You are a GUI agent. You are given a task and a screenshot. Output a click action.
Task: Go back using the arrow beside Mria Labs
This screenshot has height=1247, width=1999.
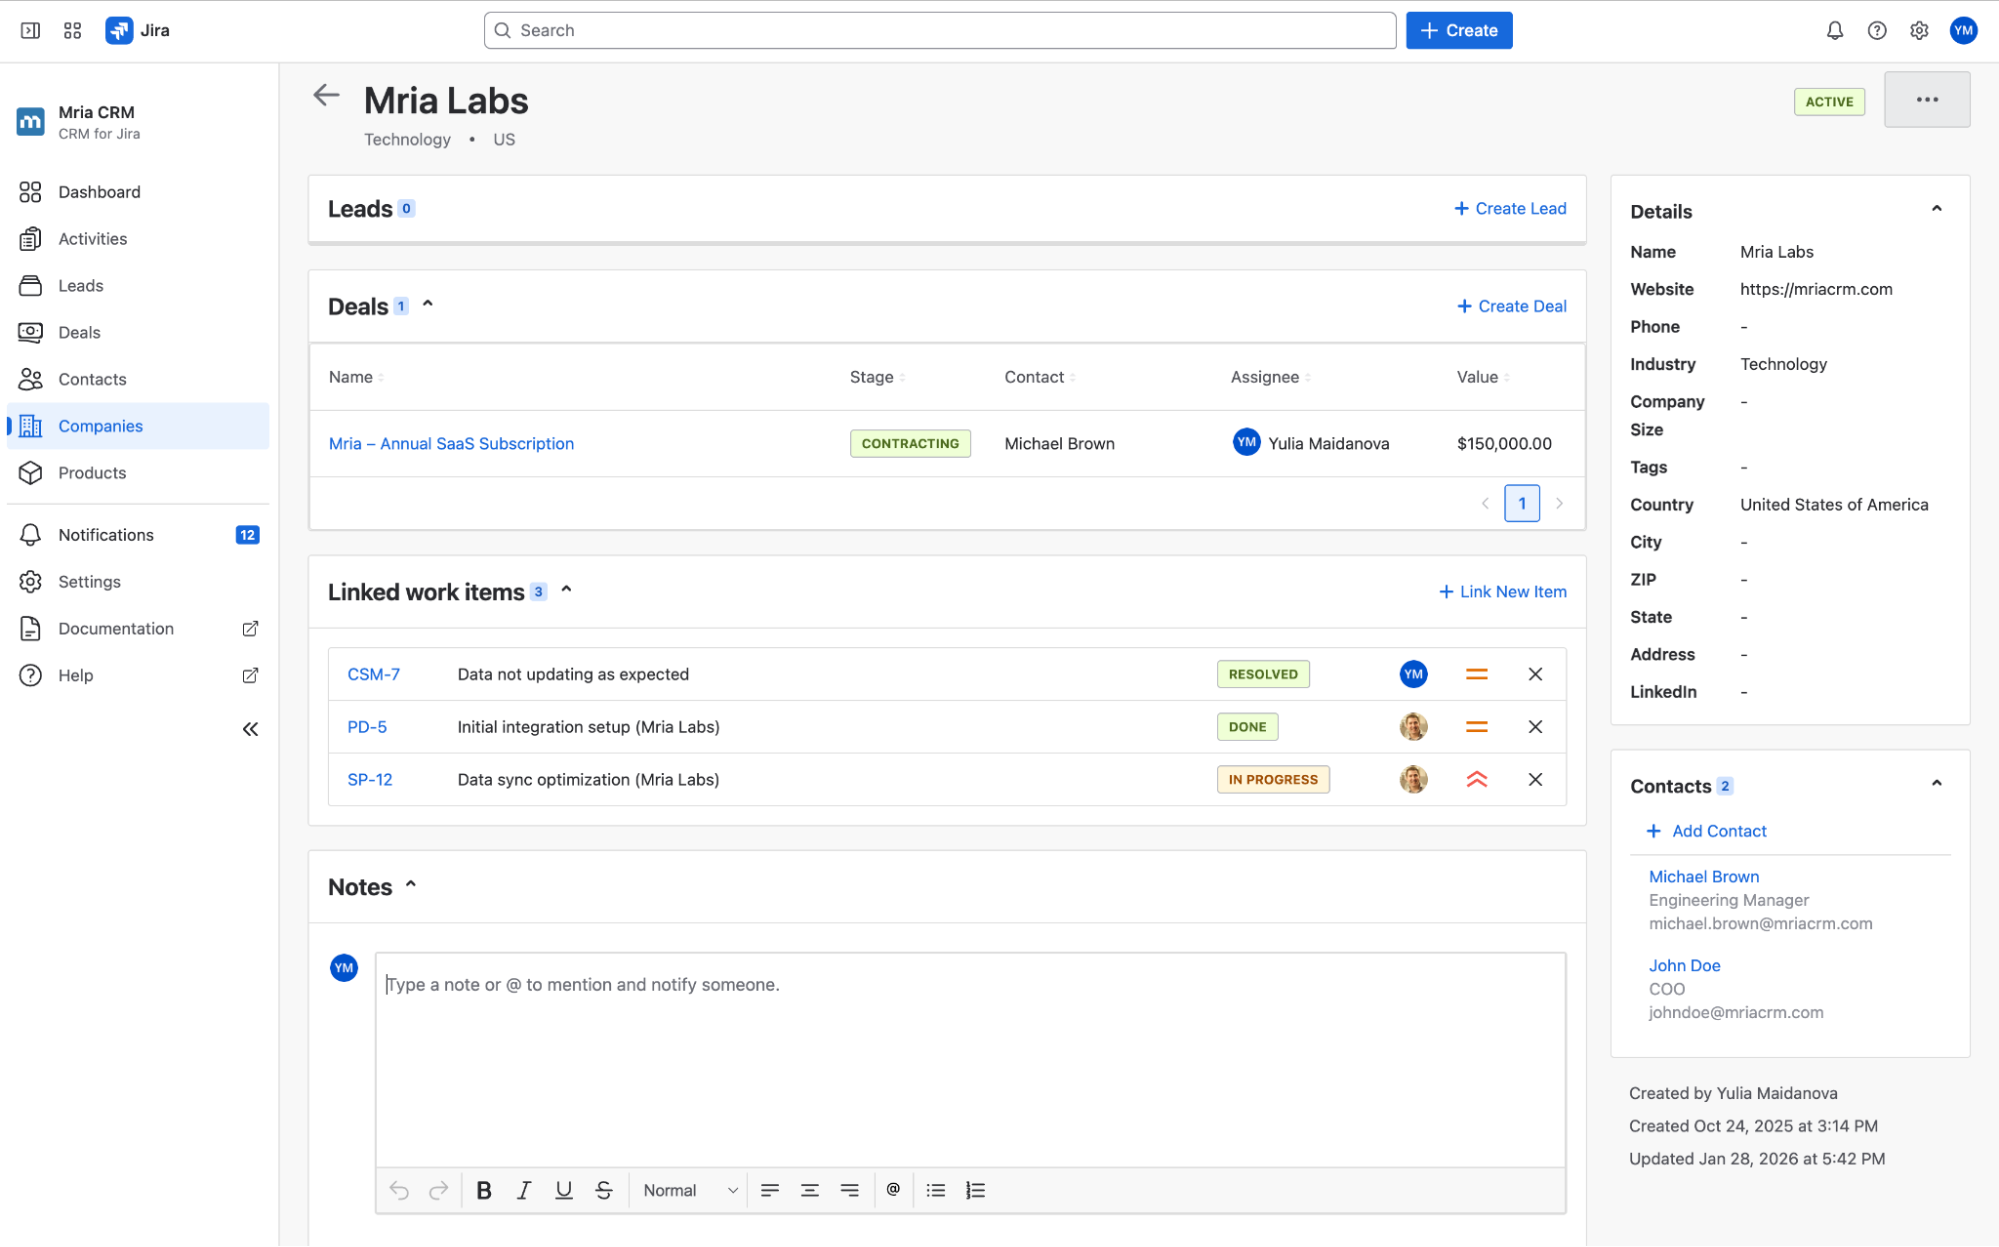point(326,95)
